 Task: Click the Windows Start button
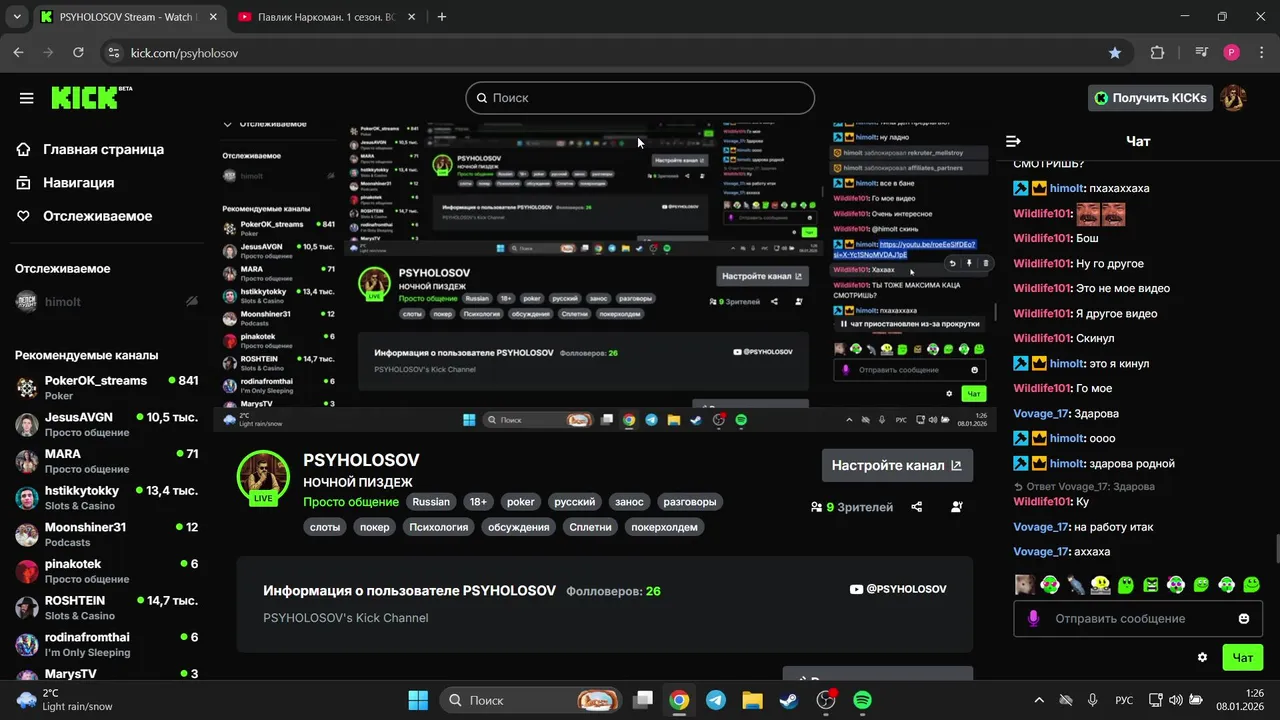(418, 700)
